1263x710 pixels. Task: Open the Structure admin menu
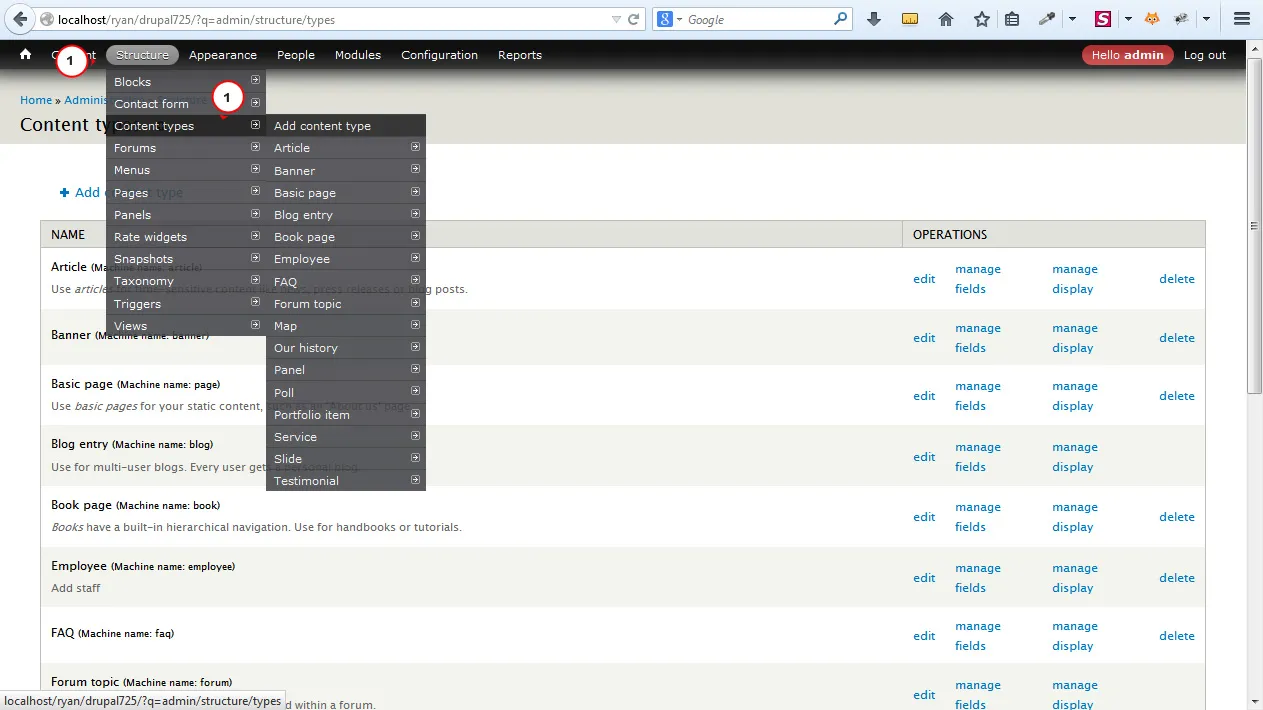click(142, 55)
